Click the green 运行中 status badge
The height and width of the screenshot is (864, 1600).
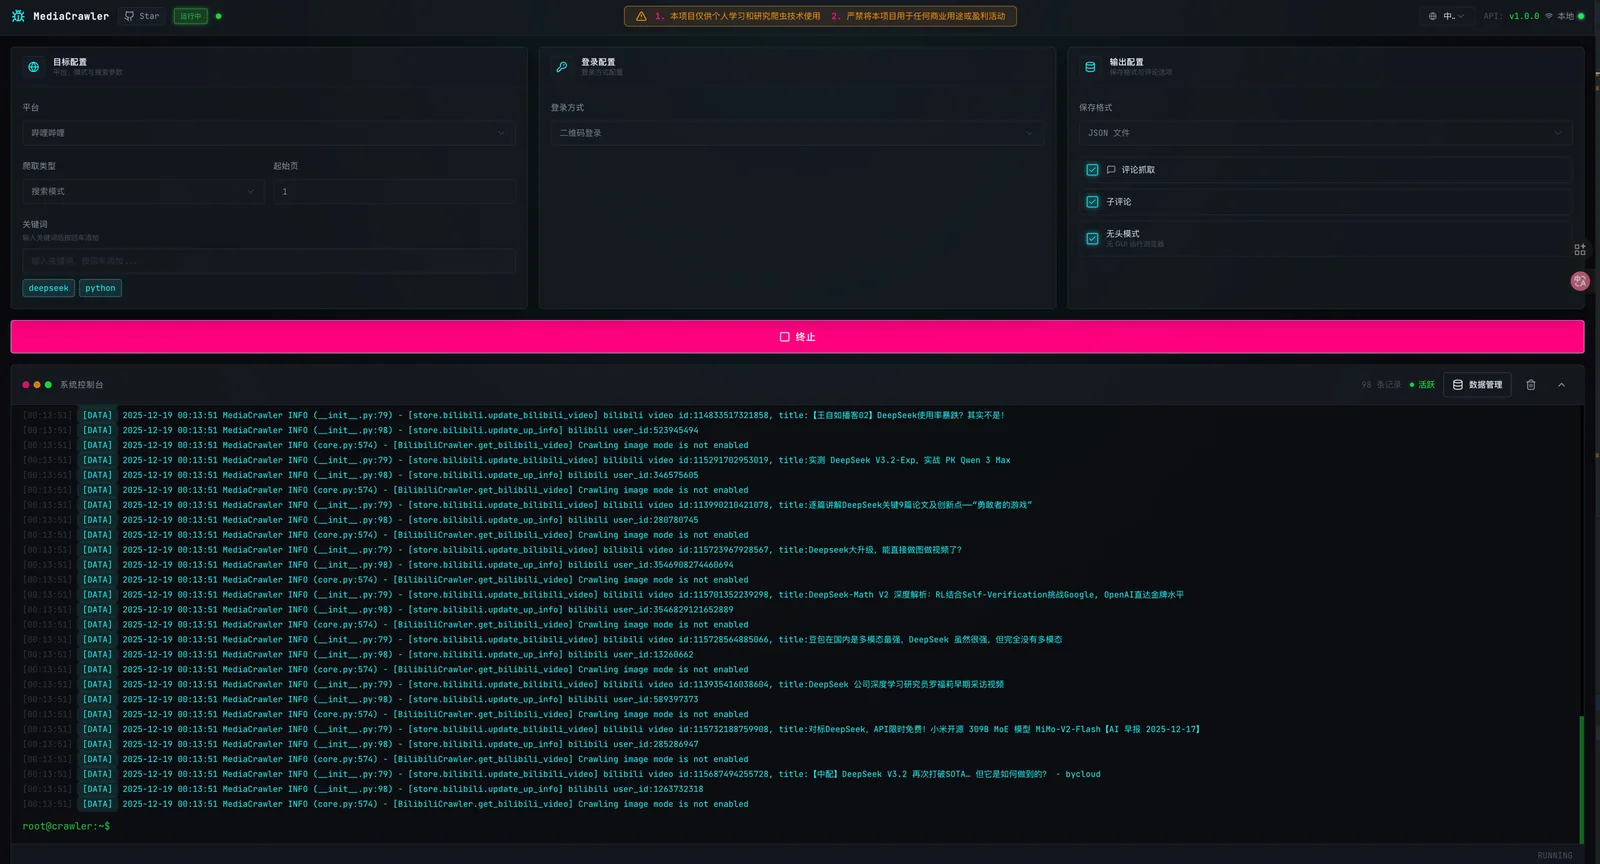190,16
